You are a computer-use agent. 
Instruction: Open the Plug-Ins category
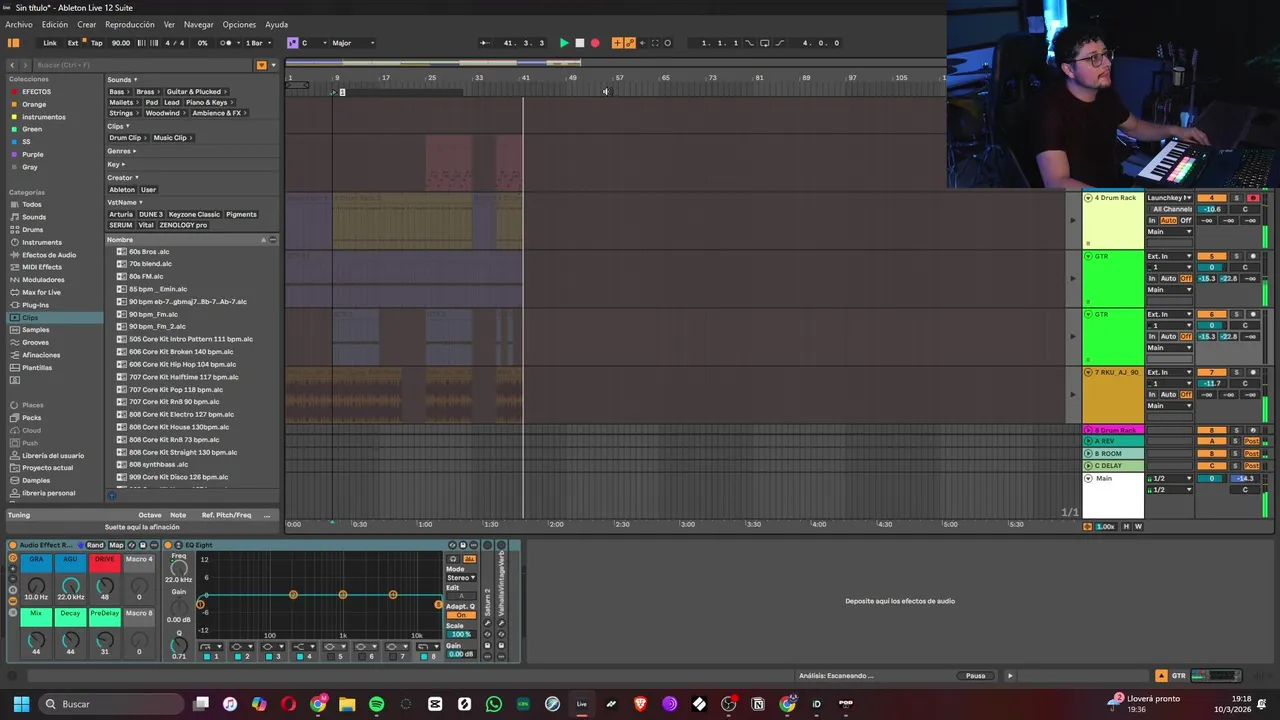coord(35,305)
